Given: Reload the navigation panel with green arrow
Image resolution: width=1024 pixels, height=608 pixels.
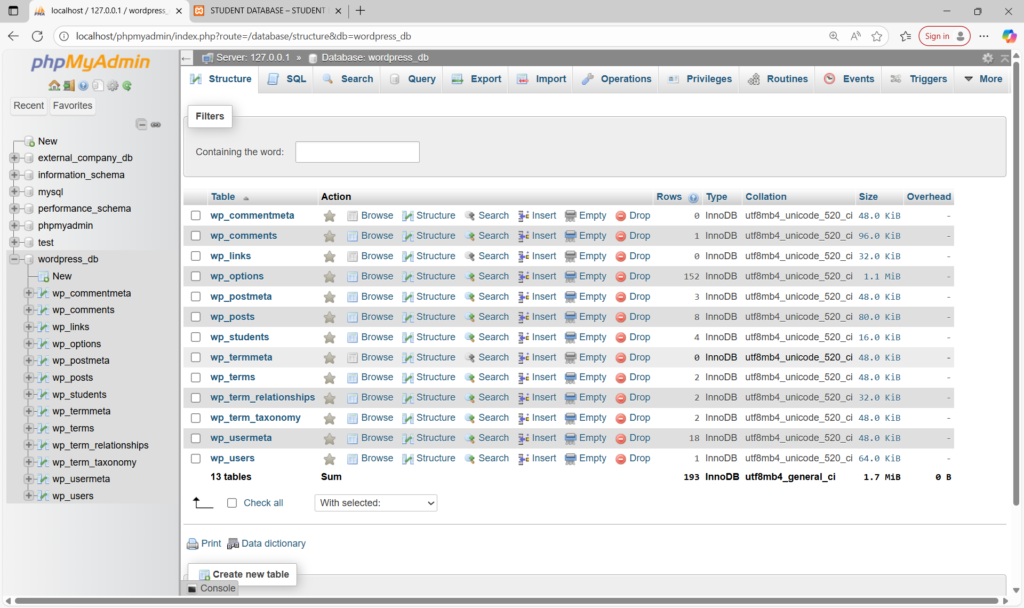Looking at the screenshot, I should 127,86.
